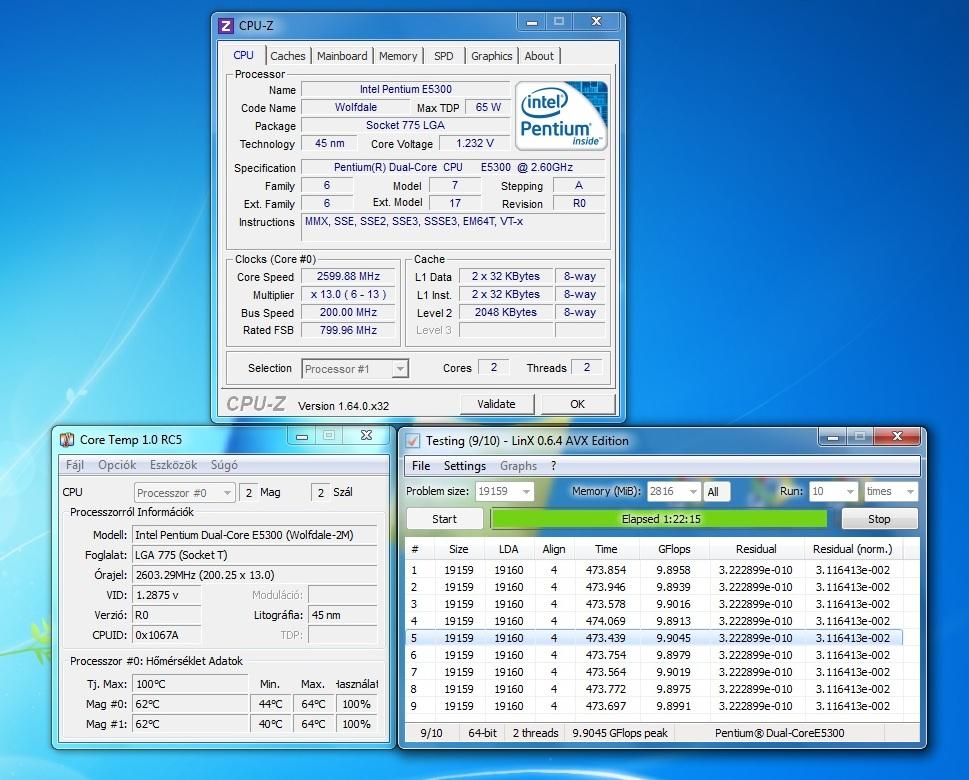Sort by the Residual (norm.) column header
The height and width of the screenshot is (780, 969).
click(x=852, y=549)
